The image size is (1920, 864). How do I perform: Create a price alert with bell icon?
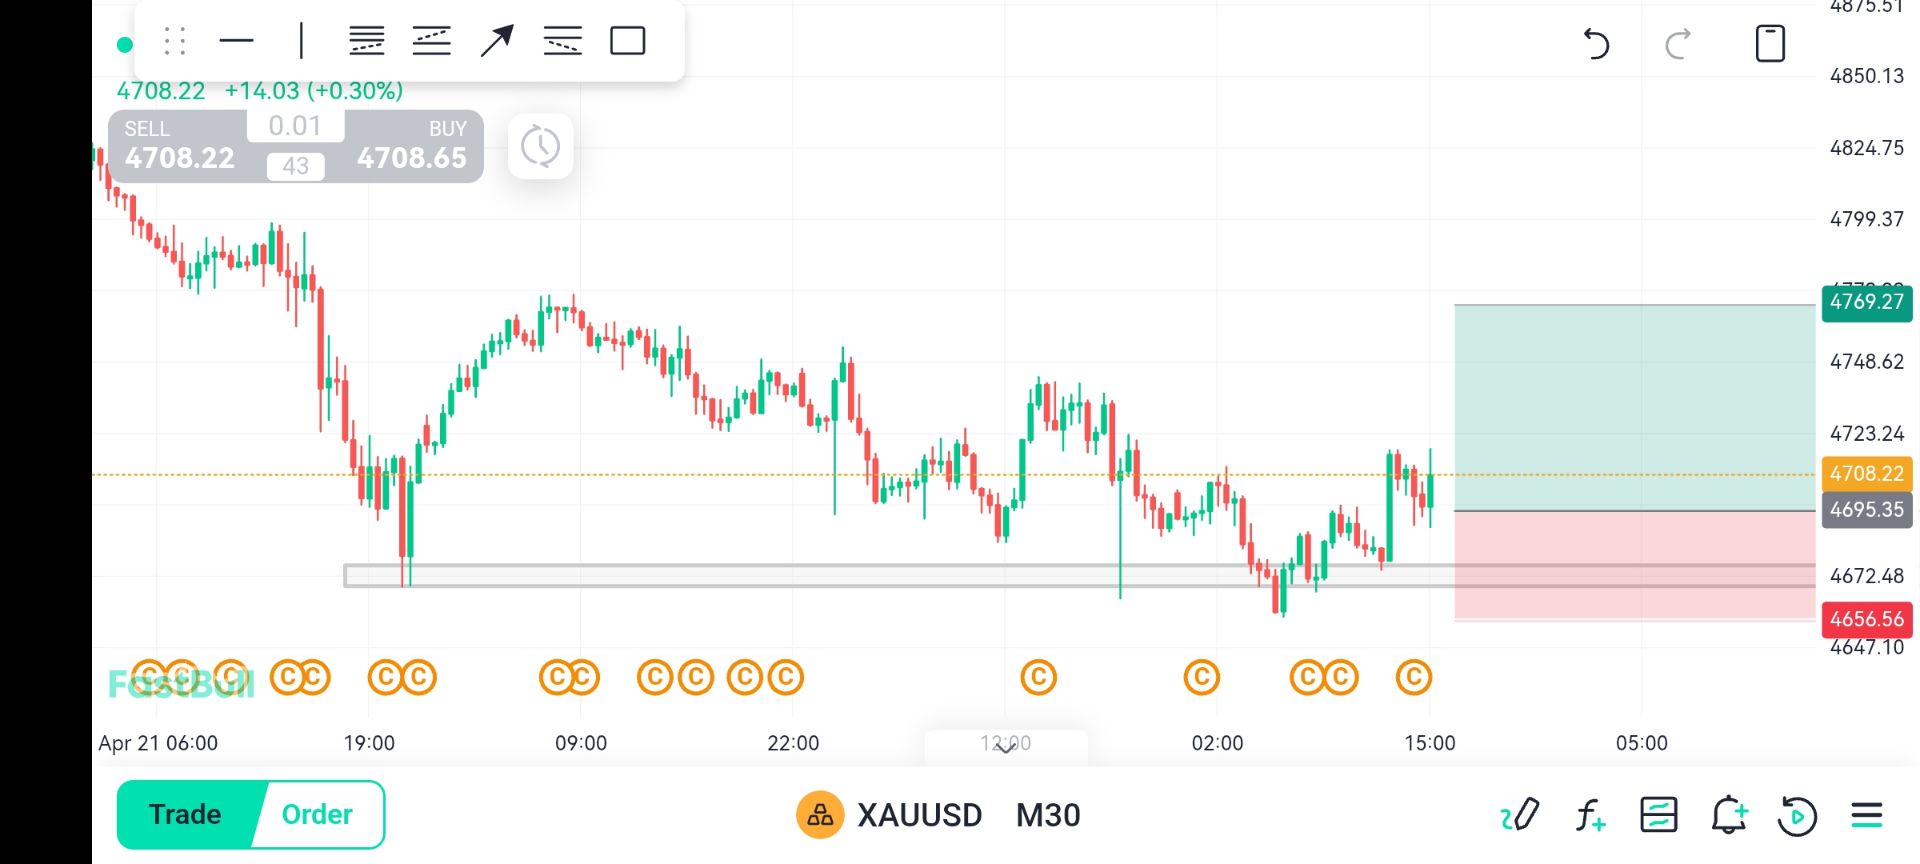(1728, 815)
